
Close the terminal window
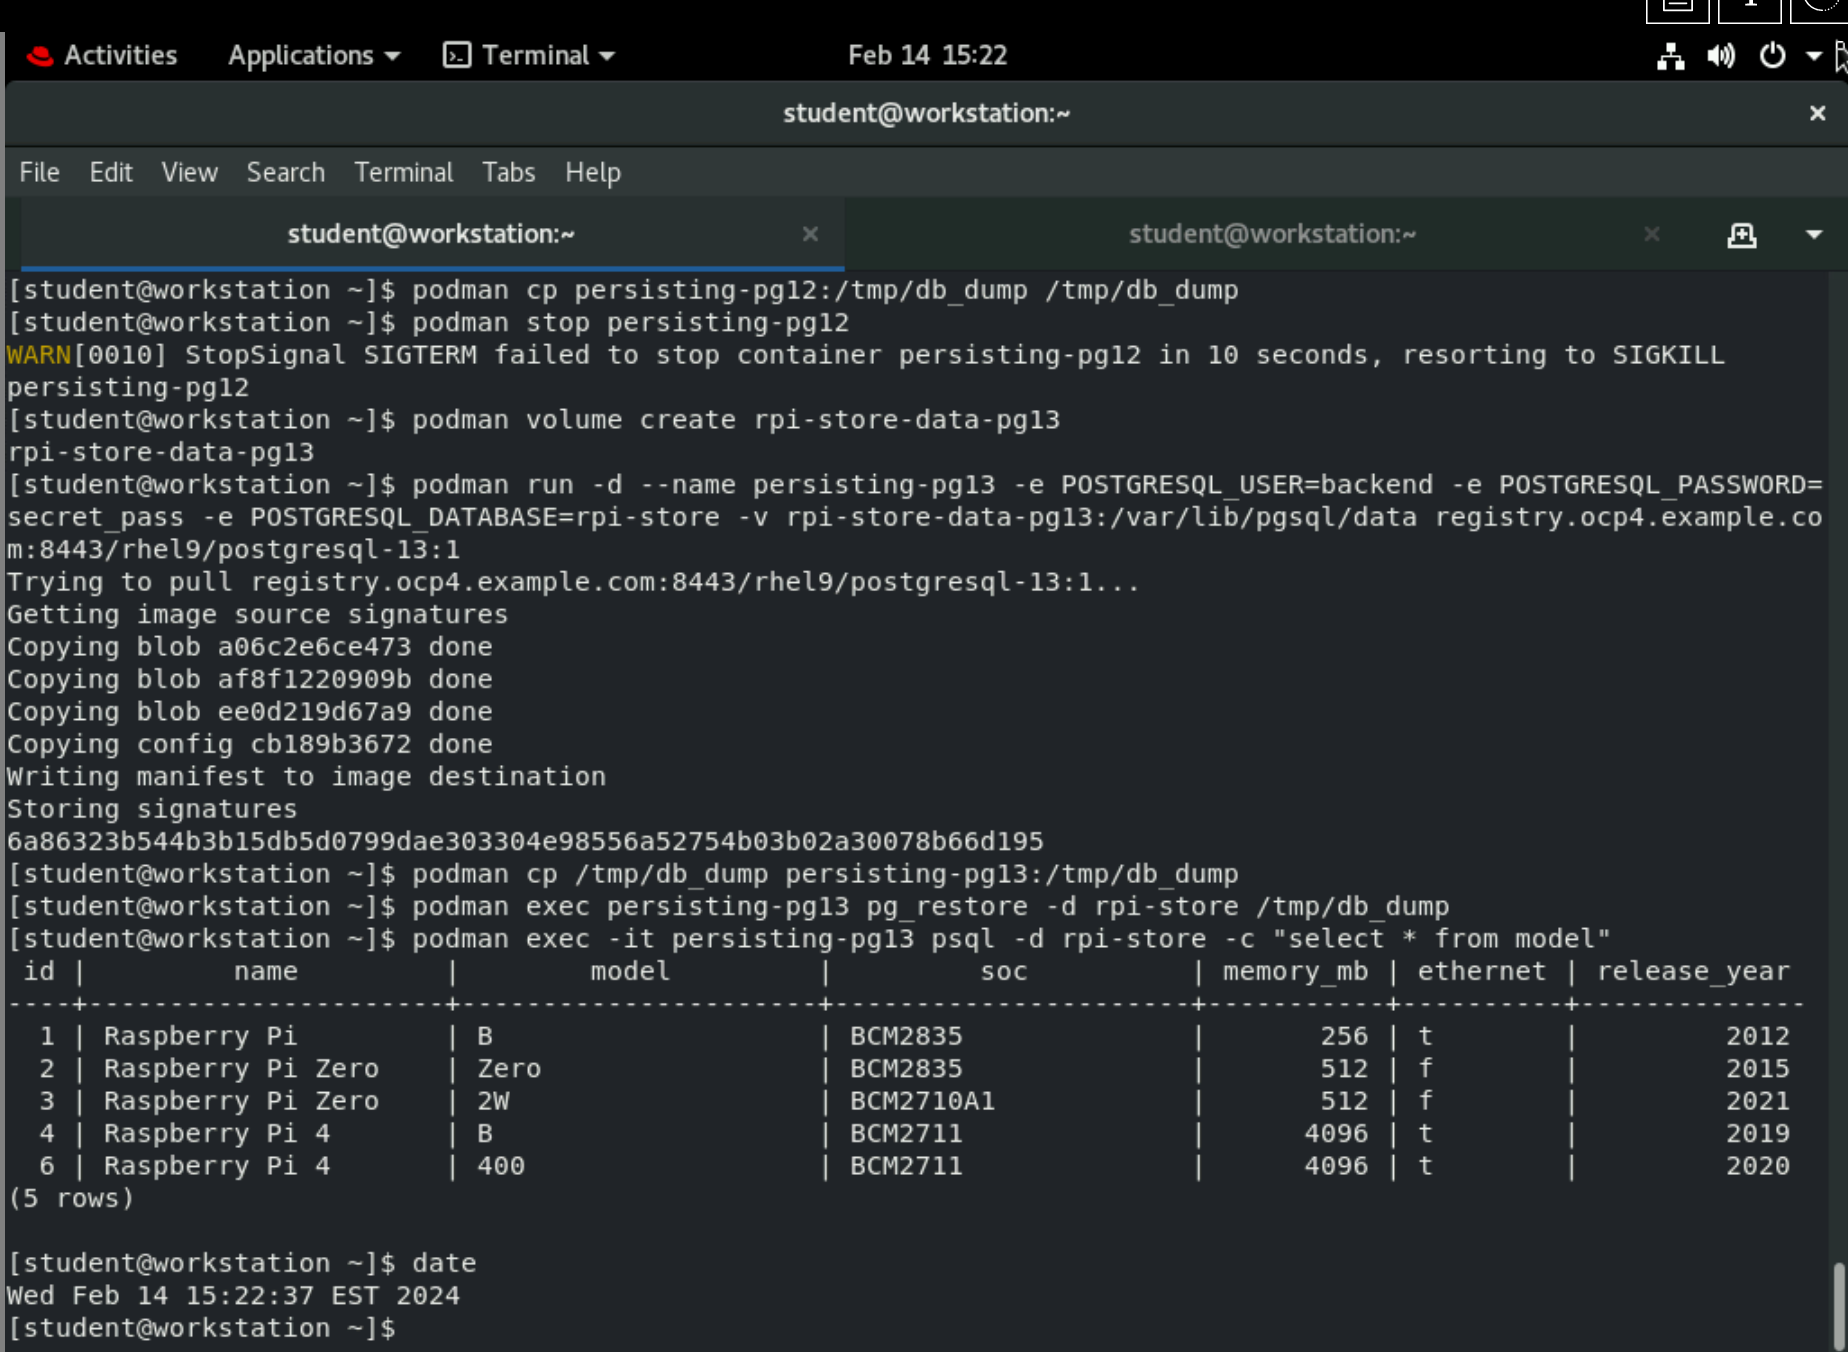coord(1817,112)
